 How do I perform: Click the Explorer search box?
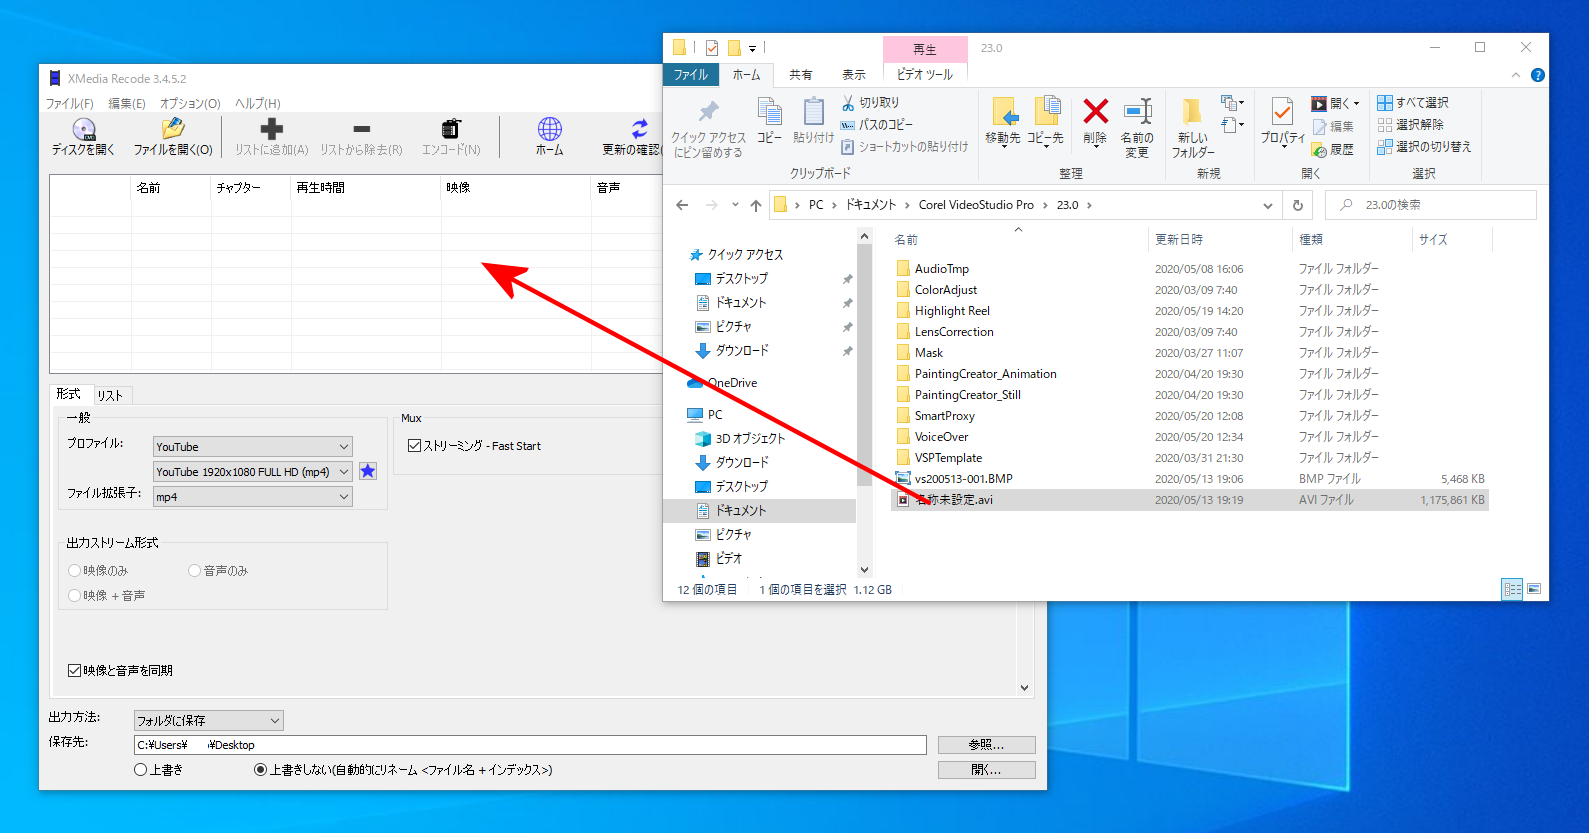point(1430,205)
